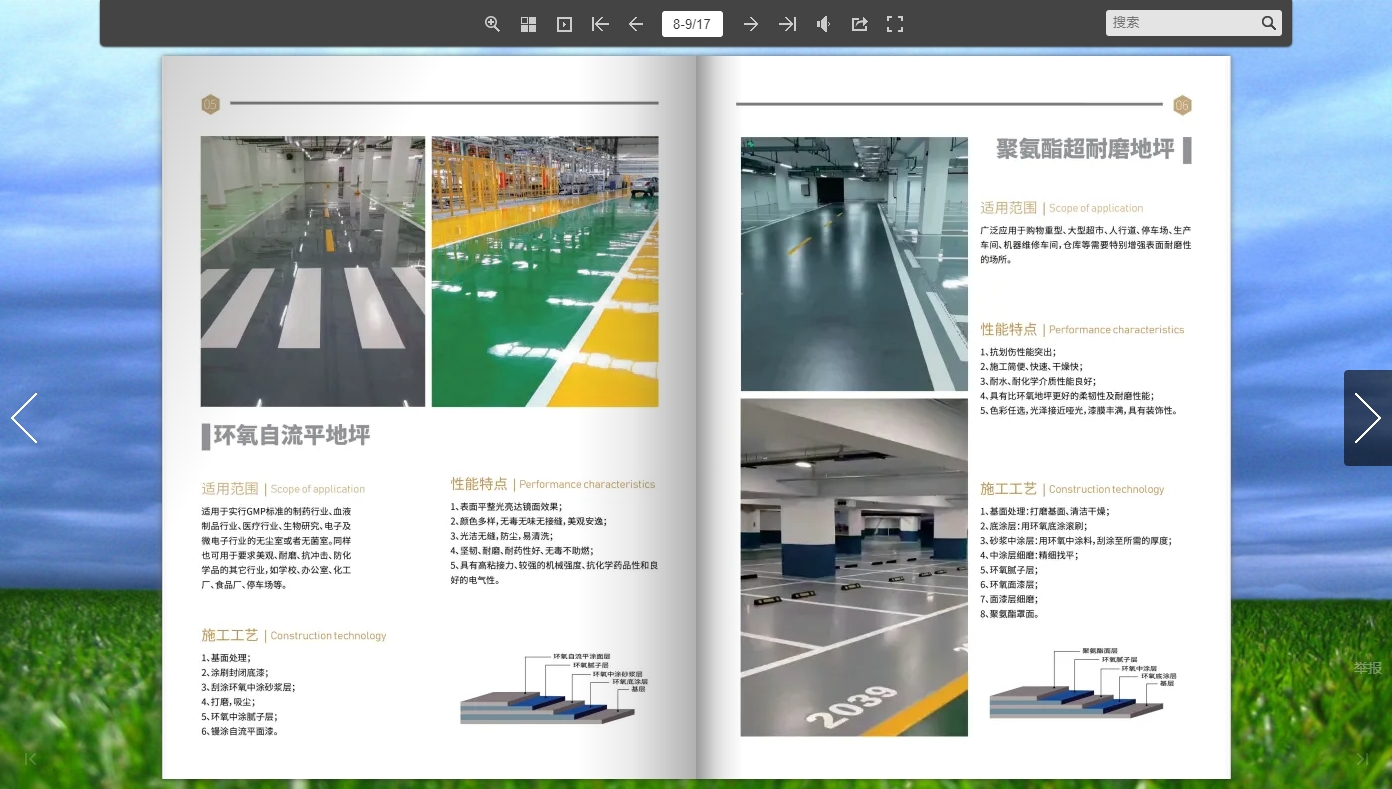The image size is (1392, 789).
Task: Click the faint first-page icon at bottom left
Action: pos(30,759)
